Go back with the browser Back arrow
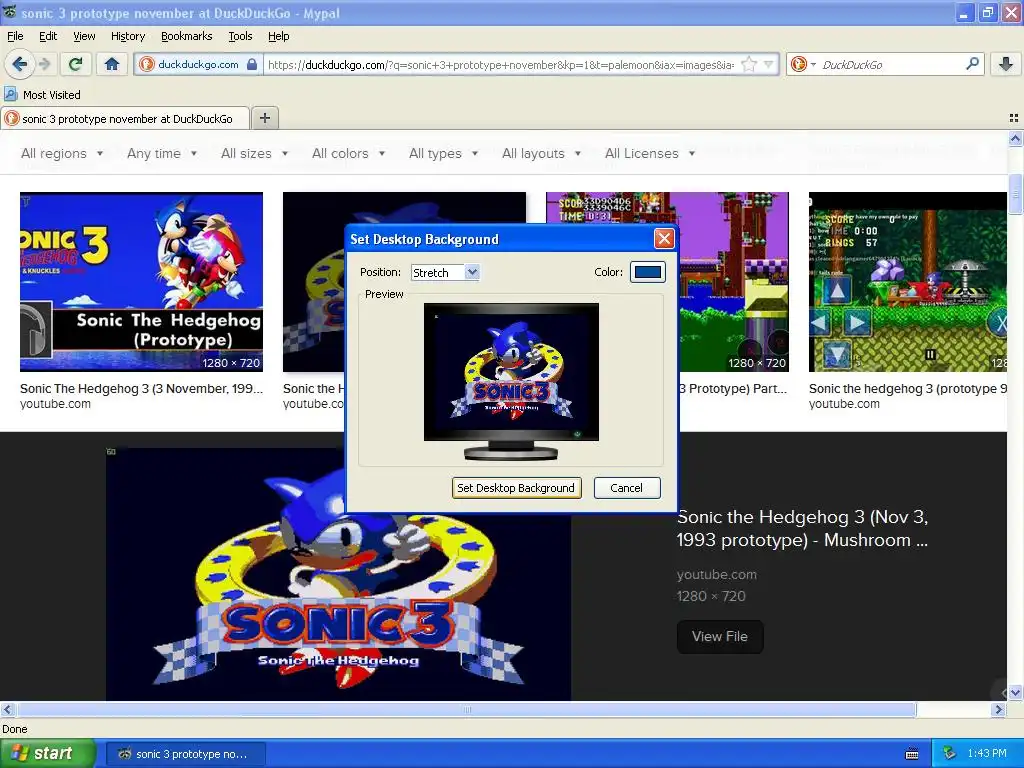 click(x=20, y=64)
